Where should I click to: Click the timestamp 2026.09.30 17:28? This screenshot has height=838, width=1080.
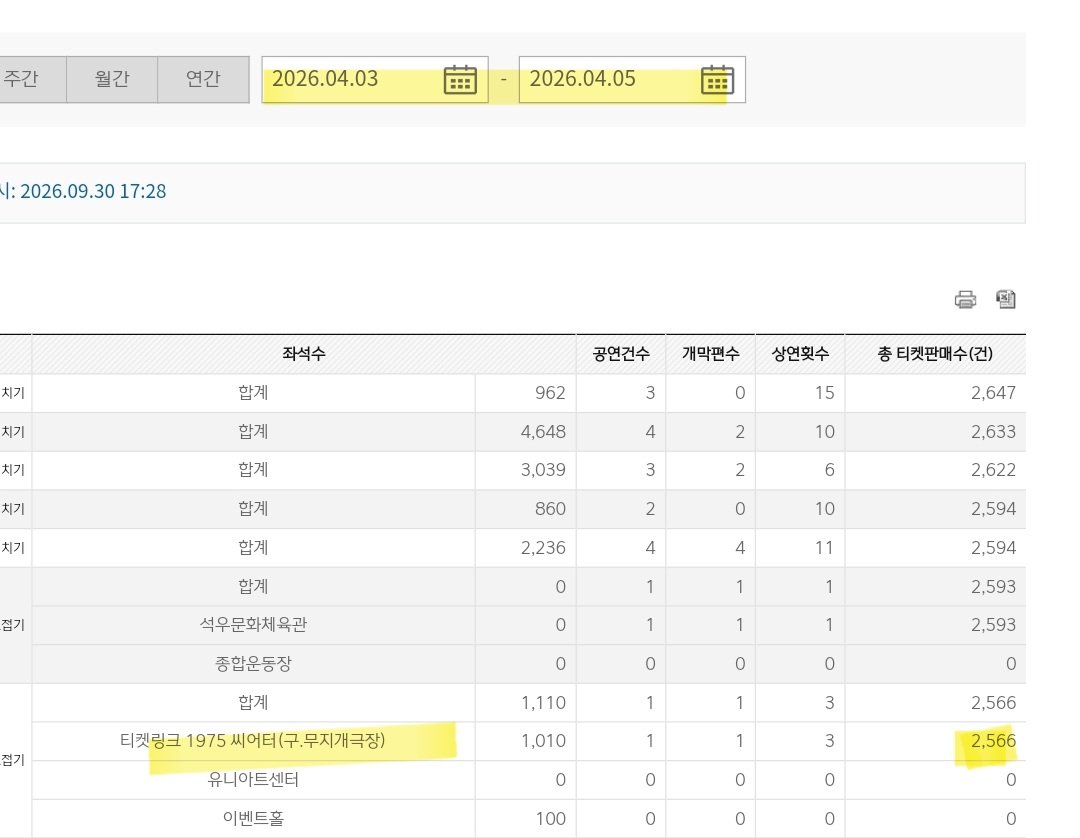click(93, 191)
